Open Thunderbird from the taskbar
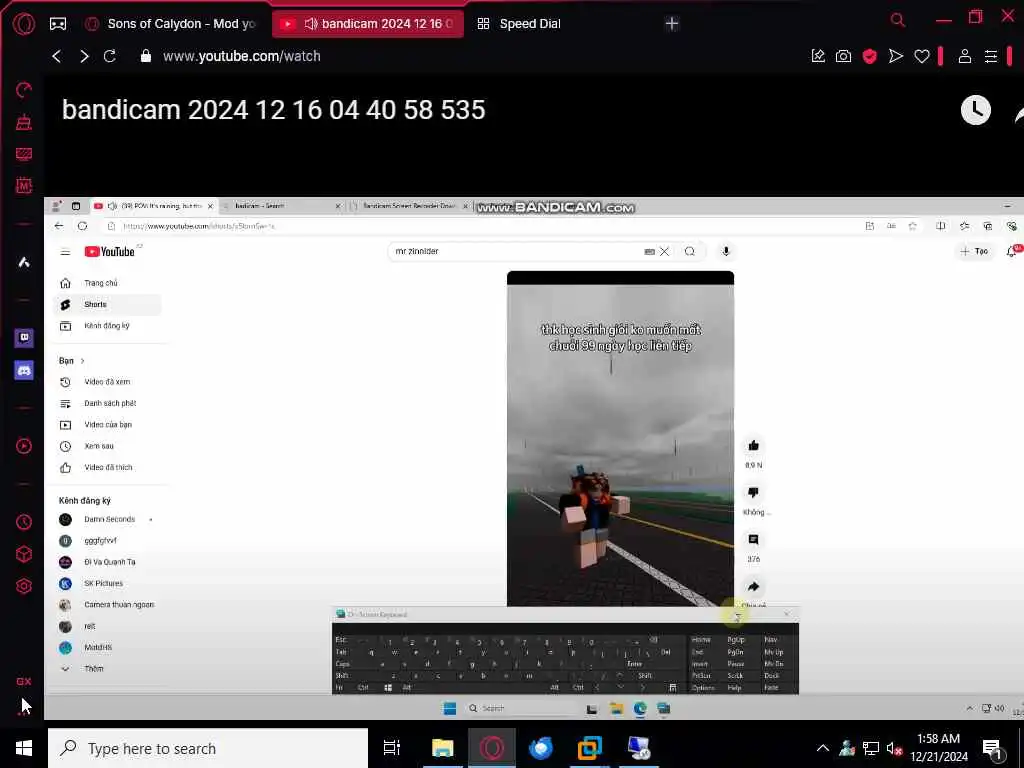Viewport: 1024px width, 768px height. coord(540,748)
